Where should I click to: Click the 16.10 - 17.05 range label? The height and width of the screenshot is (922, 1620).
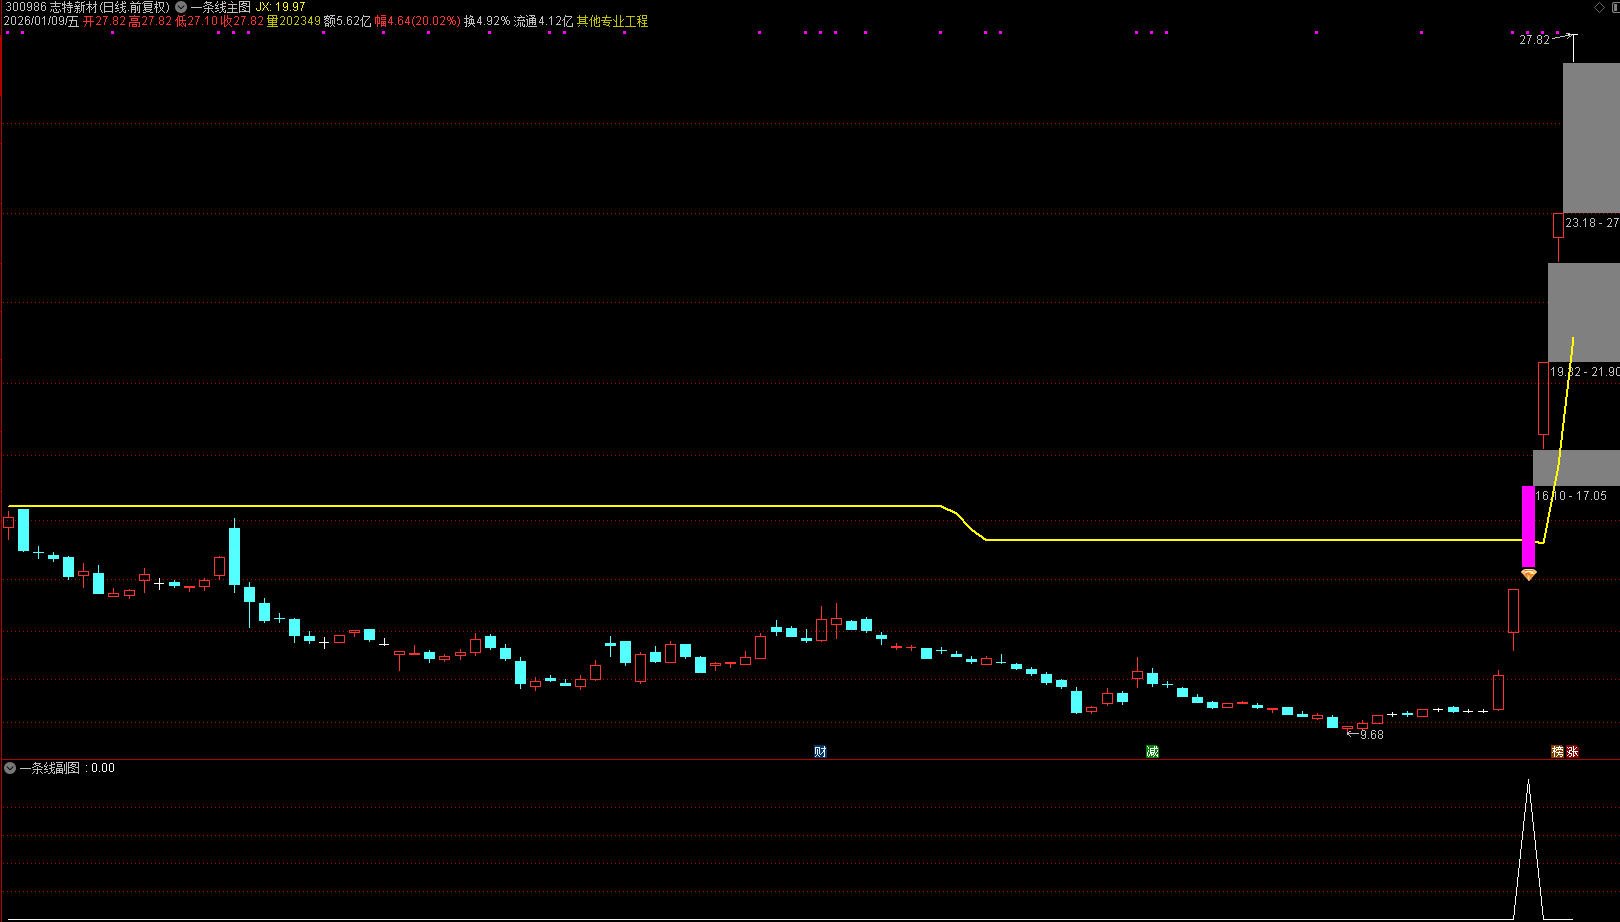click(x=1571, y=496)
